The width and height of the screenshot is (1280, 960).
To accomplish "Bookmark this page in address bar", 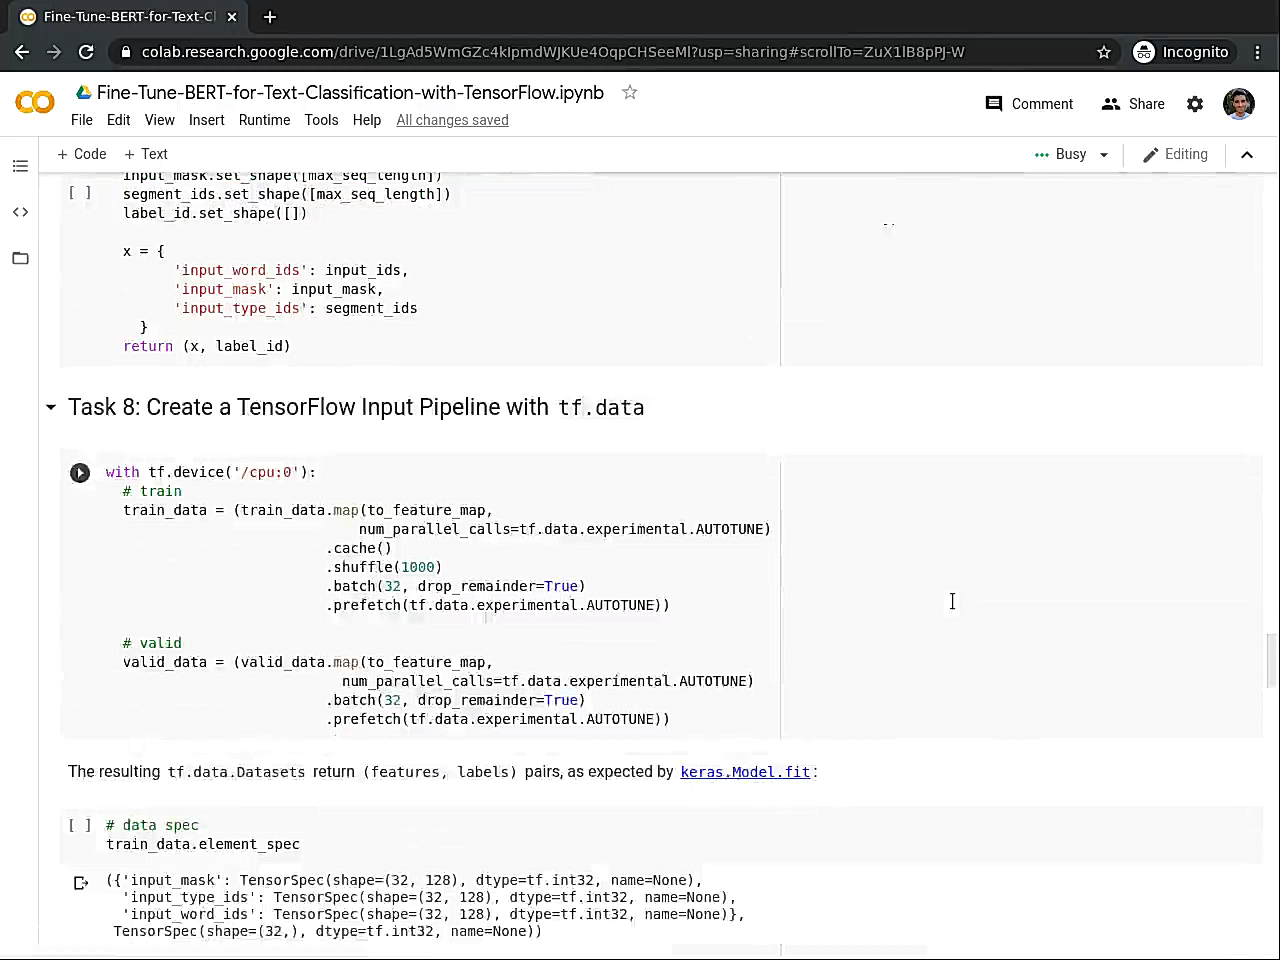I will 1104,52.
